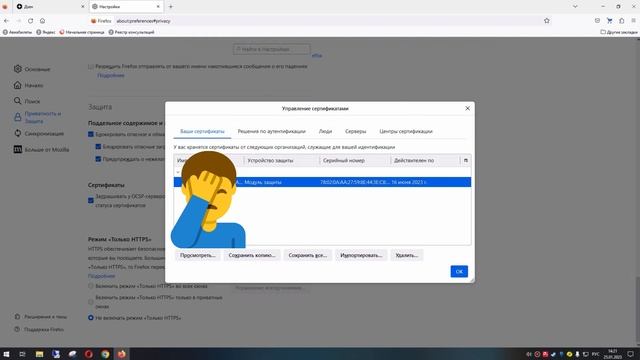Screen dimensions: 640x360
Task: Bookmark this page with the star icon
Action: tap(547, 21)
